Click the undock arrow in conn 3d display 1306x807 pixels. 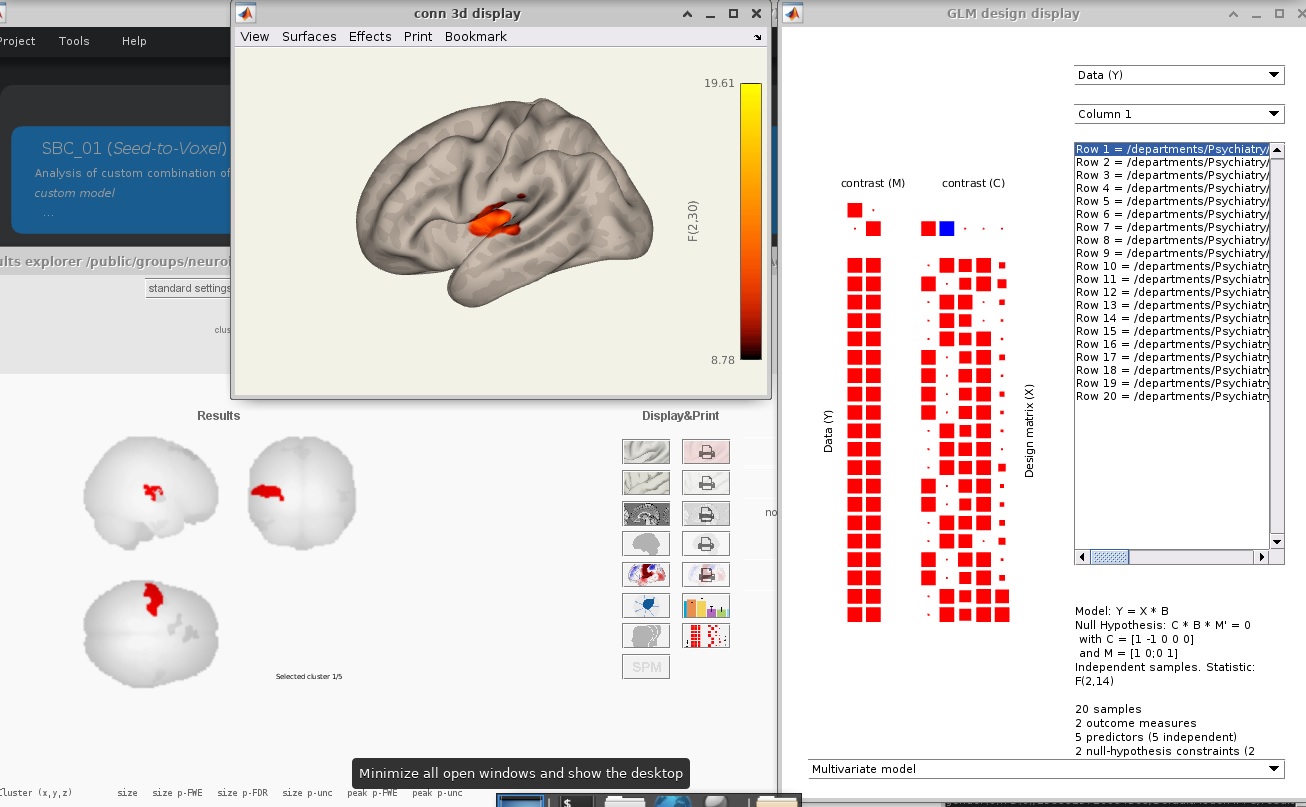[758, 37]
